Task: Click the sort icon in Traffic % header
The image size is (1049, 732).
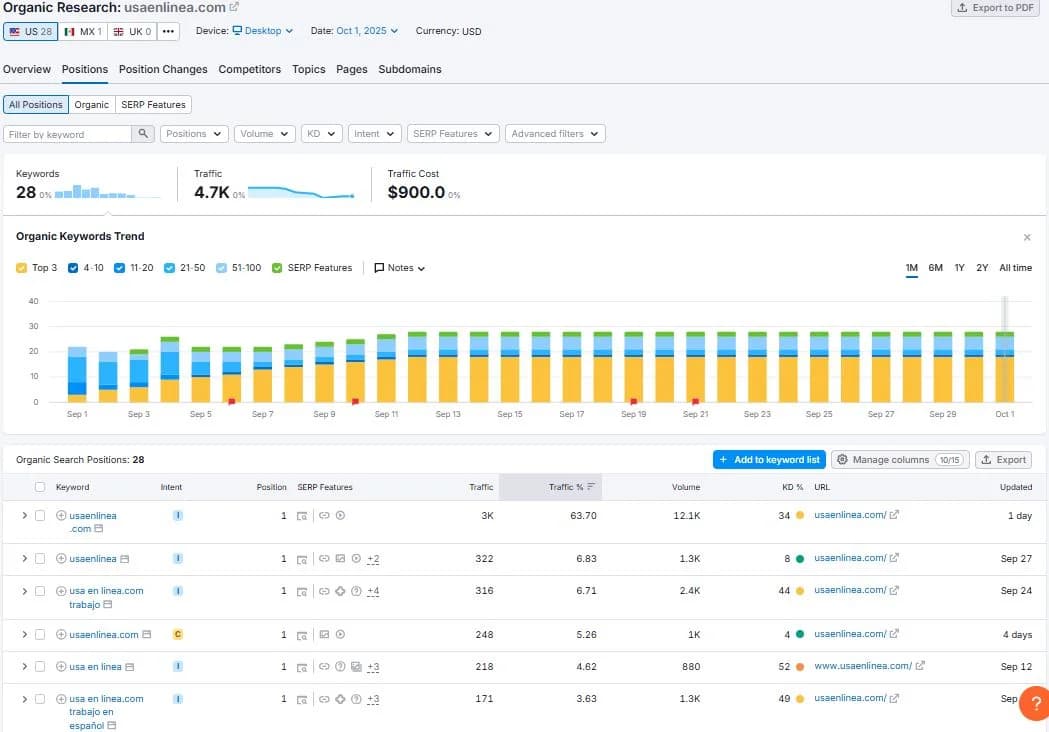Action: pyautogui.click(x=591, y=487)
